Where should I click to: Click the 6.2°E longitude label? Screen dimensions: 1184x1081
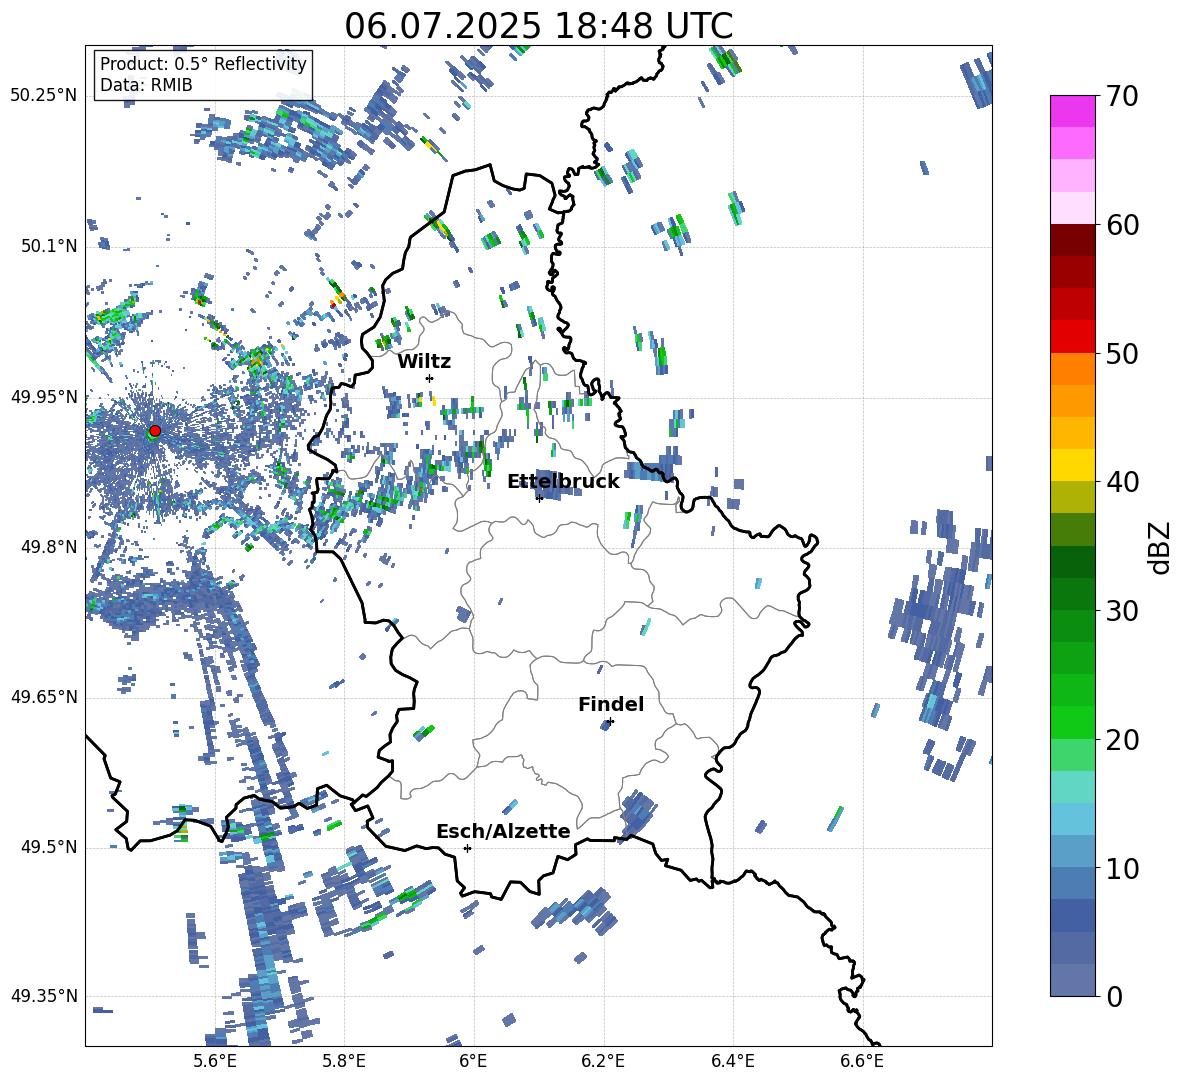603,1061
